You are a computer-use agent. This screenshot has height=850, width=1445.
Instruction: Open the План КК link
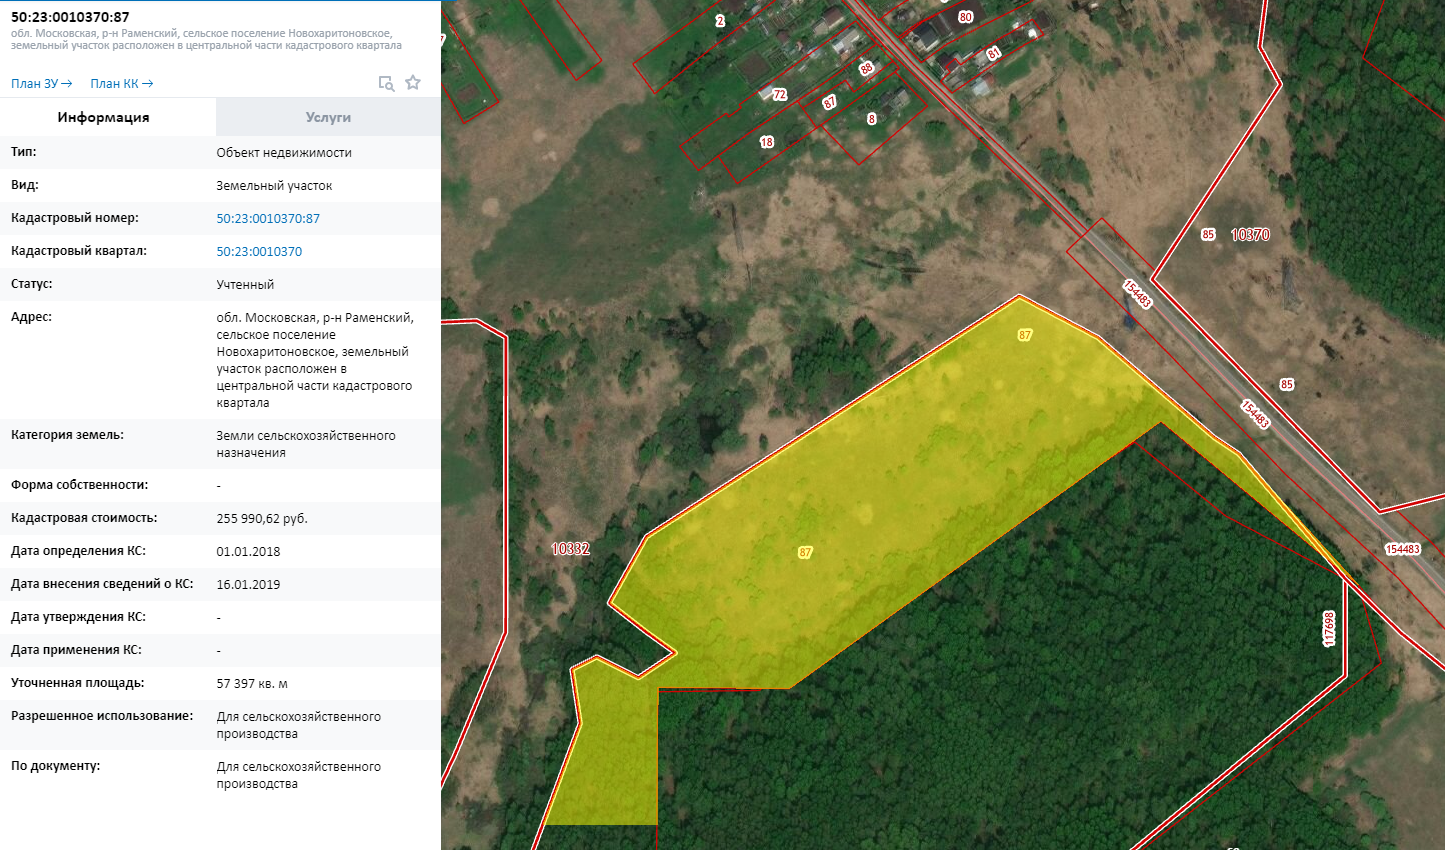click(x=121, y=84)
